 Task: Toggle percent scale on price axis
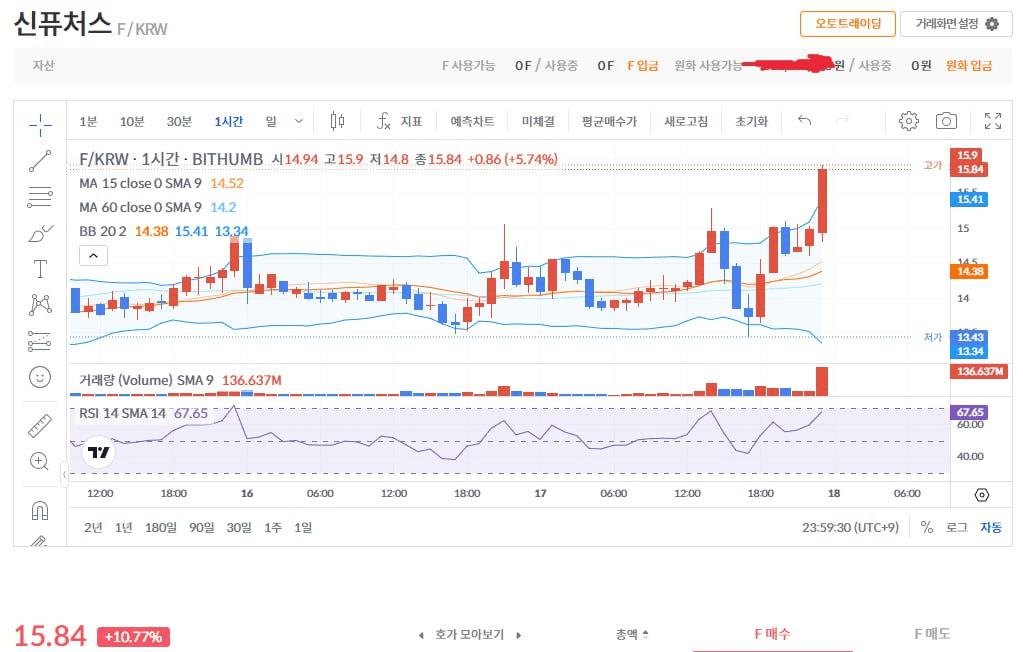(927, 527)
